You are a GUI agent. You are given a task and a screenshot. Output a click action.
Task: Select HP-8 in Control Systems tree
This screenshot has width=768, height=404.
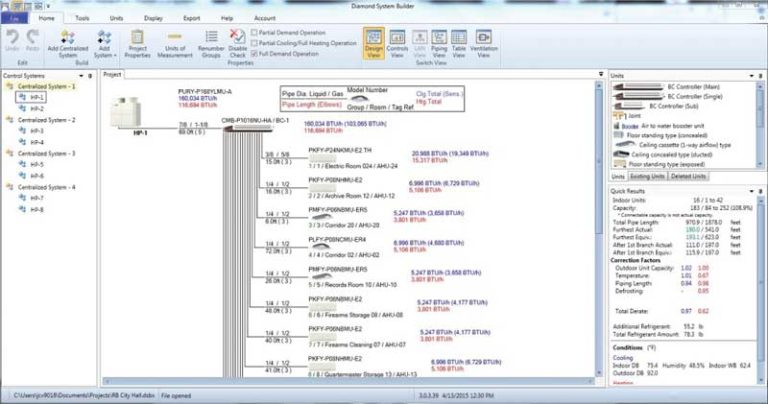coord(37,209)
